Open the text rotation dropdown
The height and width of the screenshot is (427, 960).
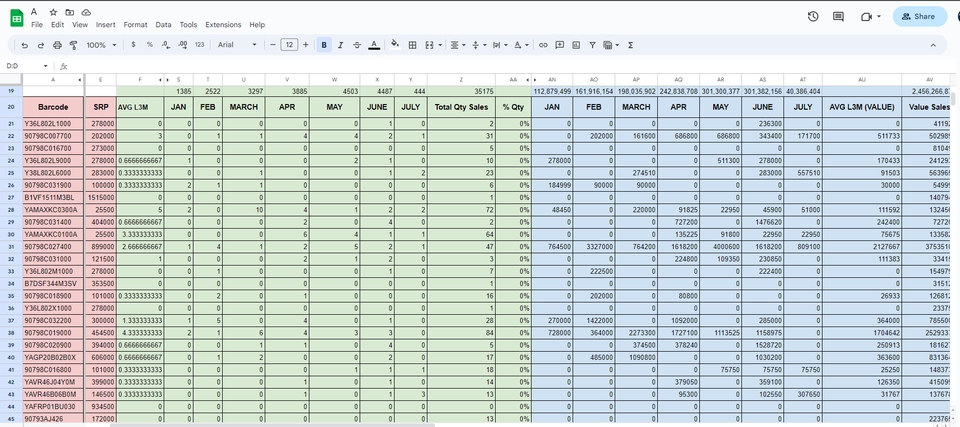point(521,45)
